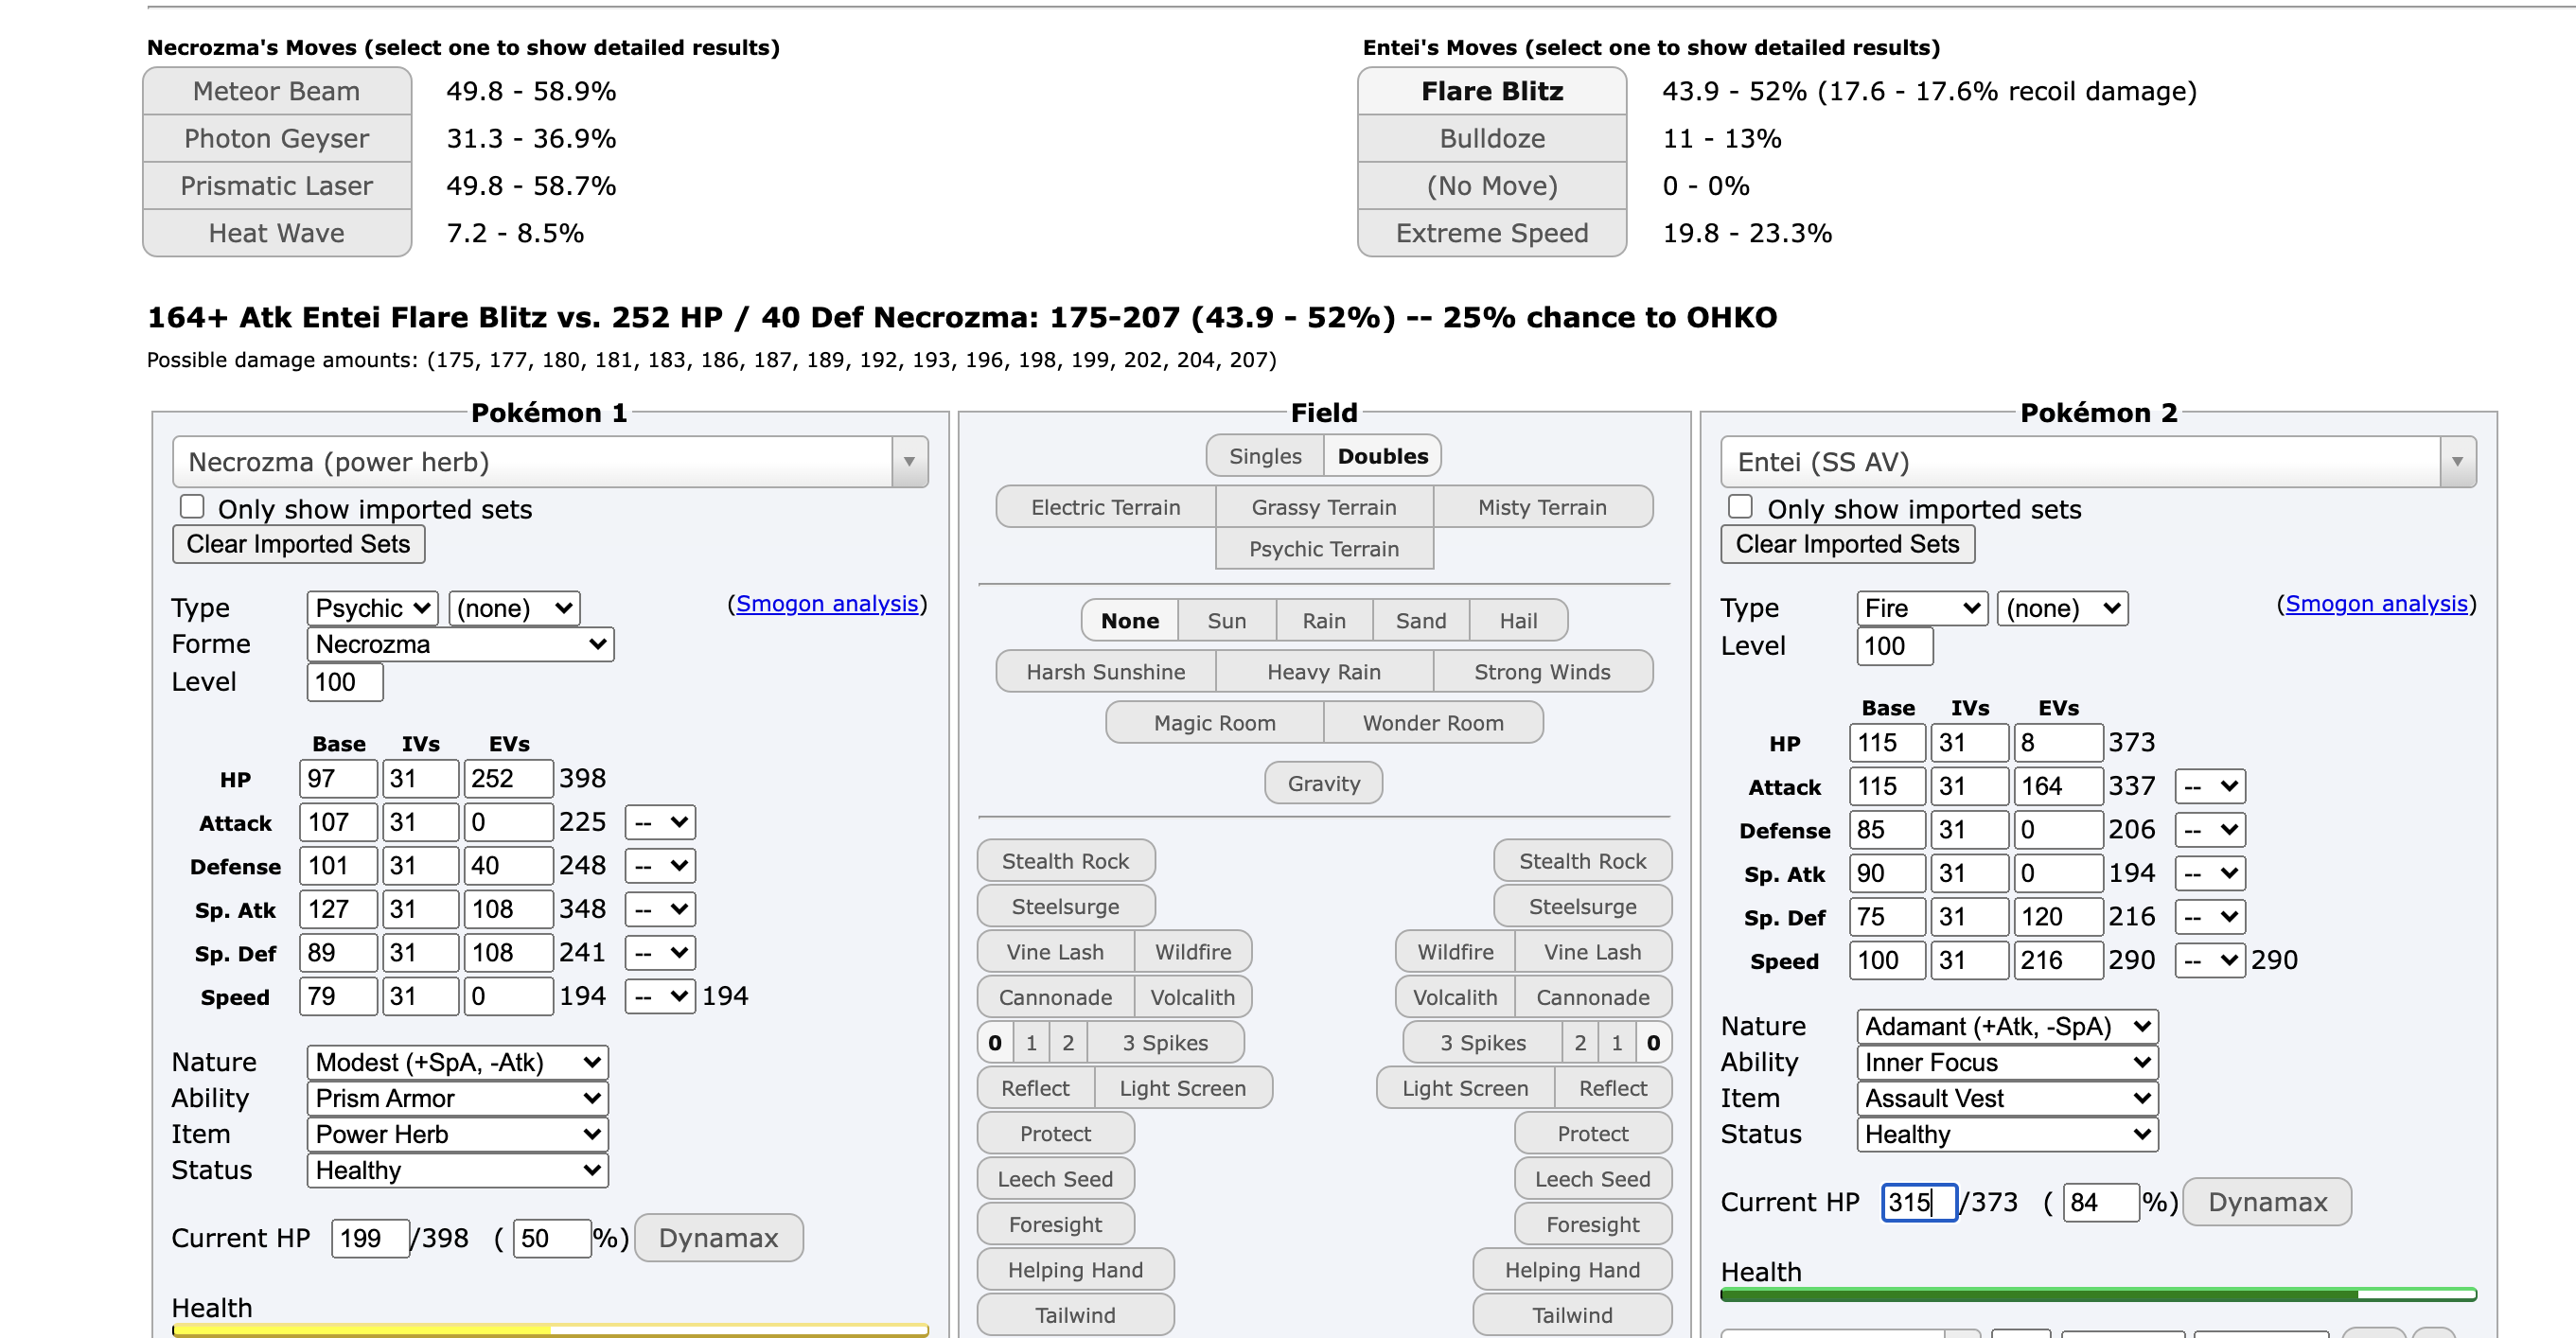This screenshot has height=1338, width=2576.
Task: Open the Necrozma (power herb) set dropdown
Action: pos(550,462)
